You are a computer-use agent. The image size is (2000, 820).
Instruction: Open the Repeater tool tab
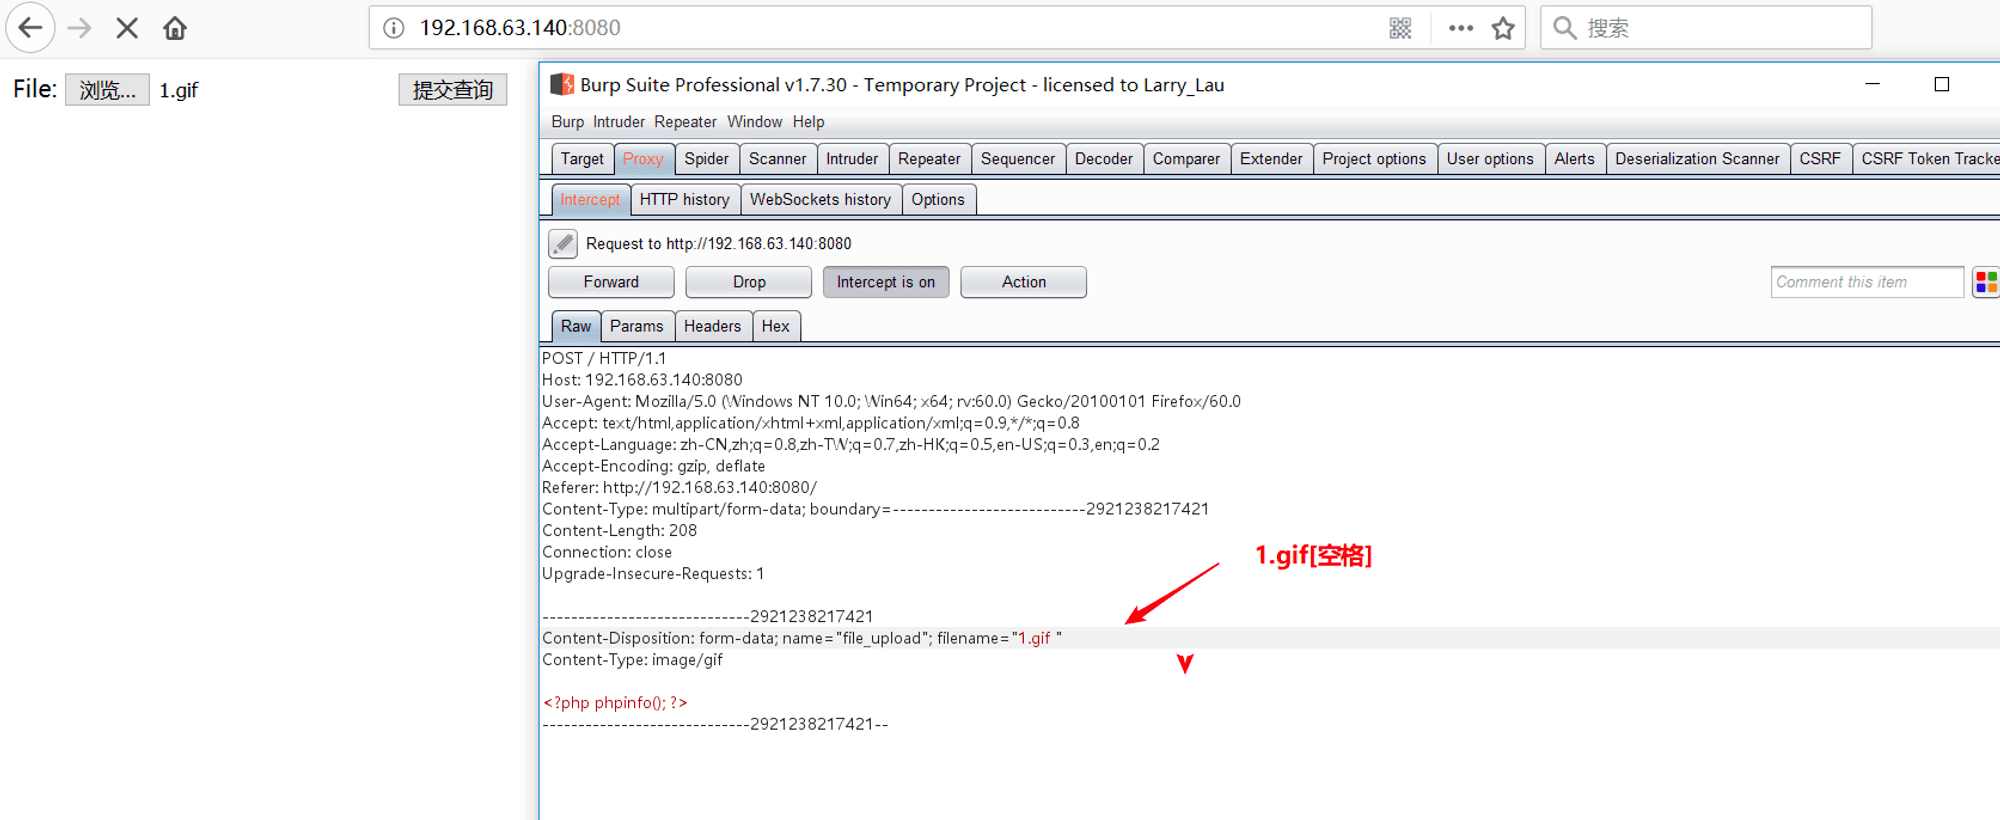tap(929, 159)
